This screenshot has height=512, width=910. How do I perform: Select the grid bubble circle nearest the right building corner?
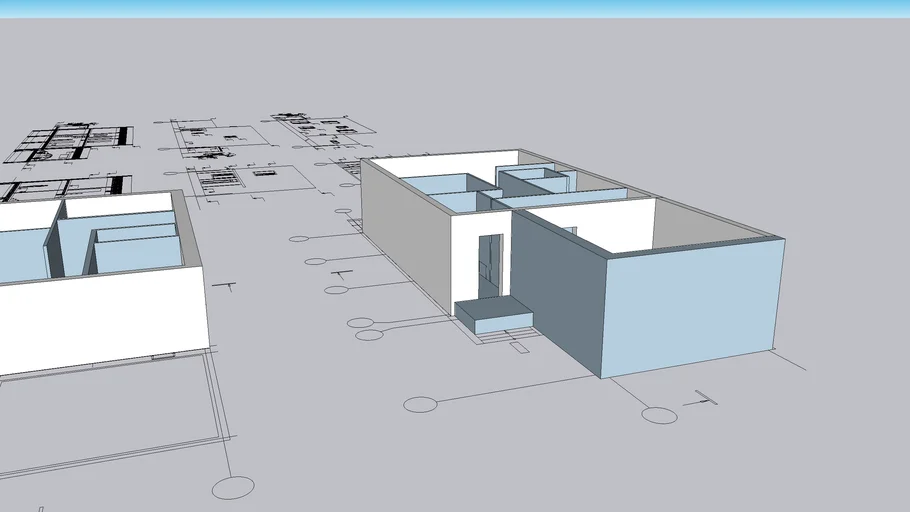click(x=659, y=415)
